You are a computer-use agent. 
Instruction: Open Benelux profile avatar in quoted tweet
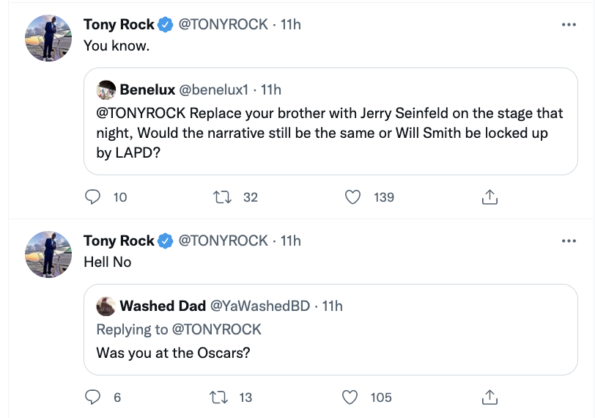(x=106, y=90)
